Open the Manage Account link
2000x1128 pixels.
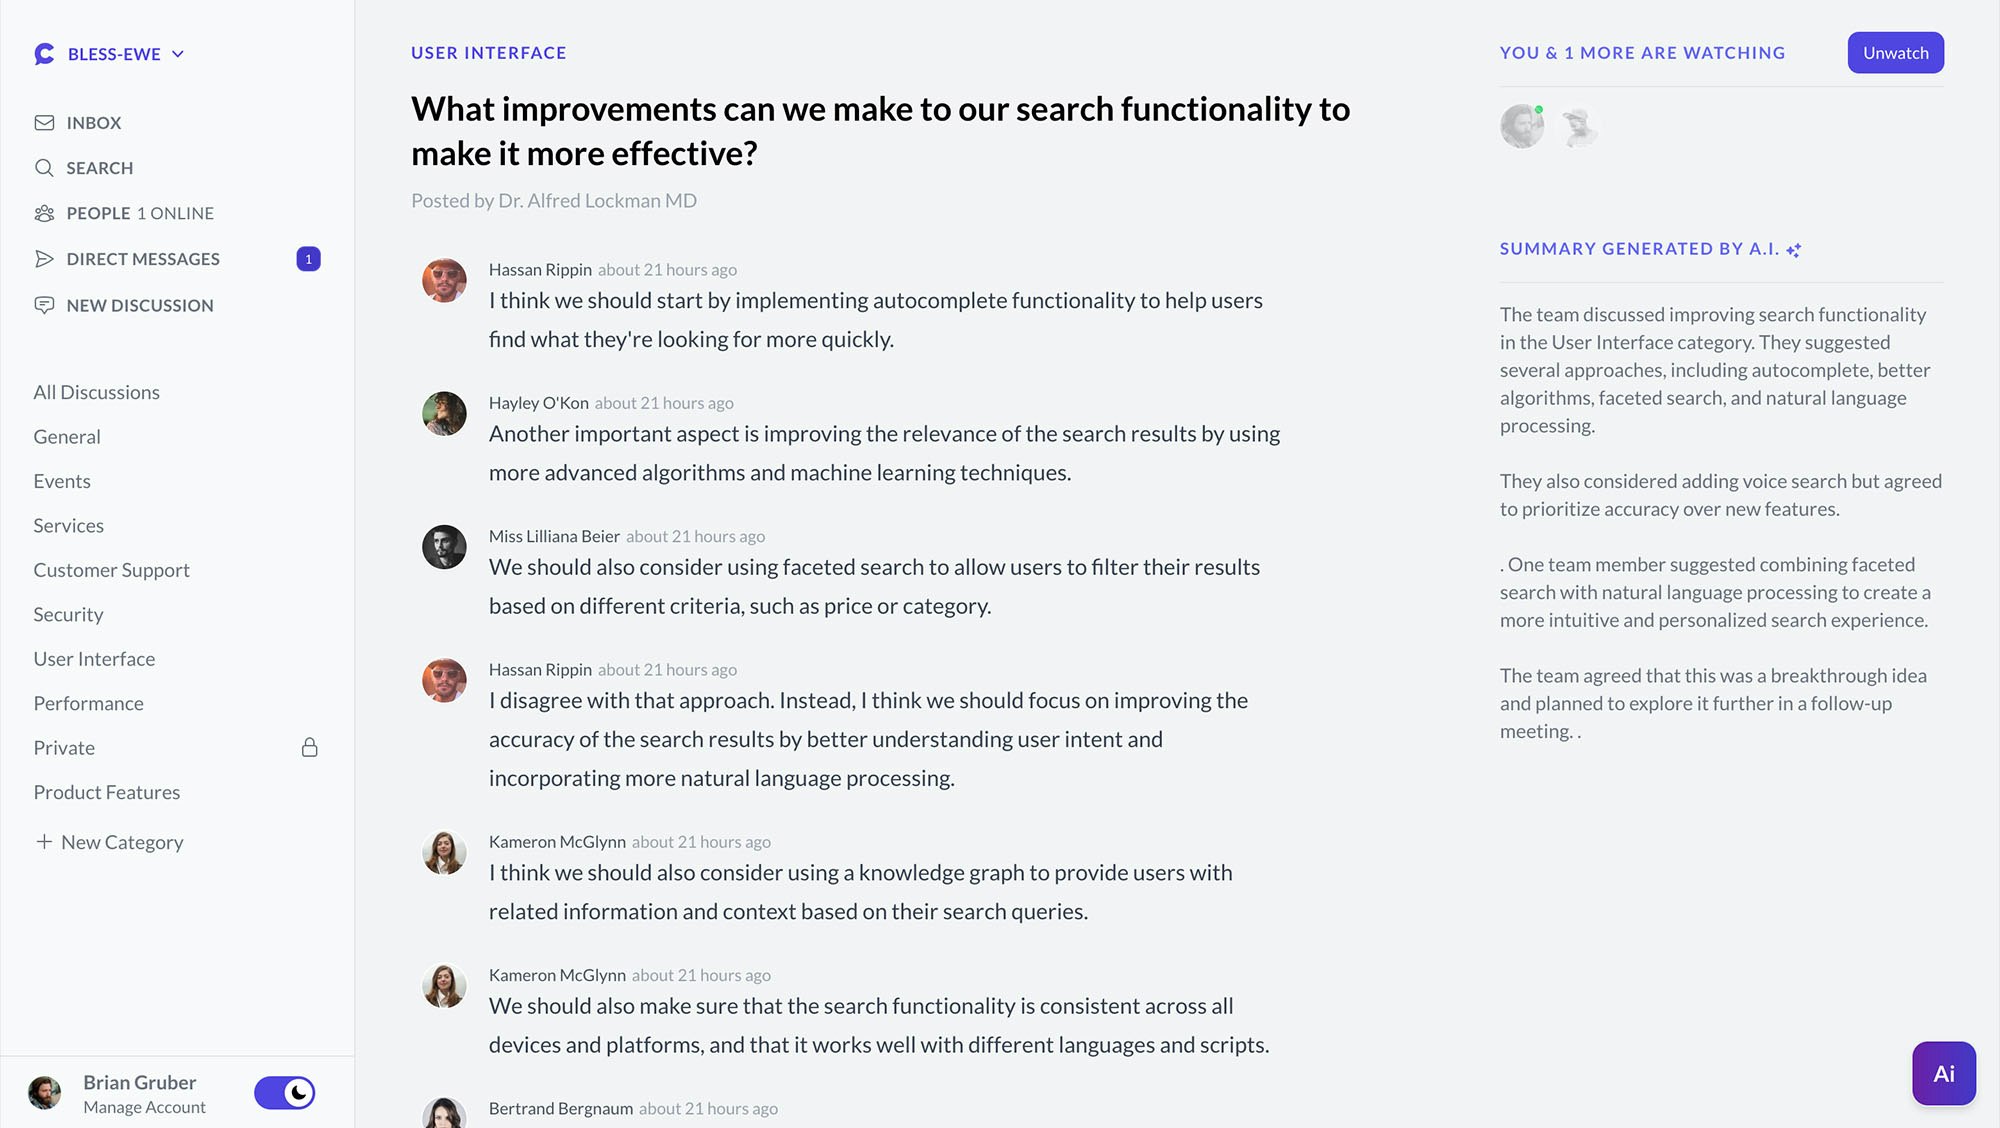[144, 1107]
